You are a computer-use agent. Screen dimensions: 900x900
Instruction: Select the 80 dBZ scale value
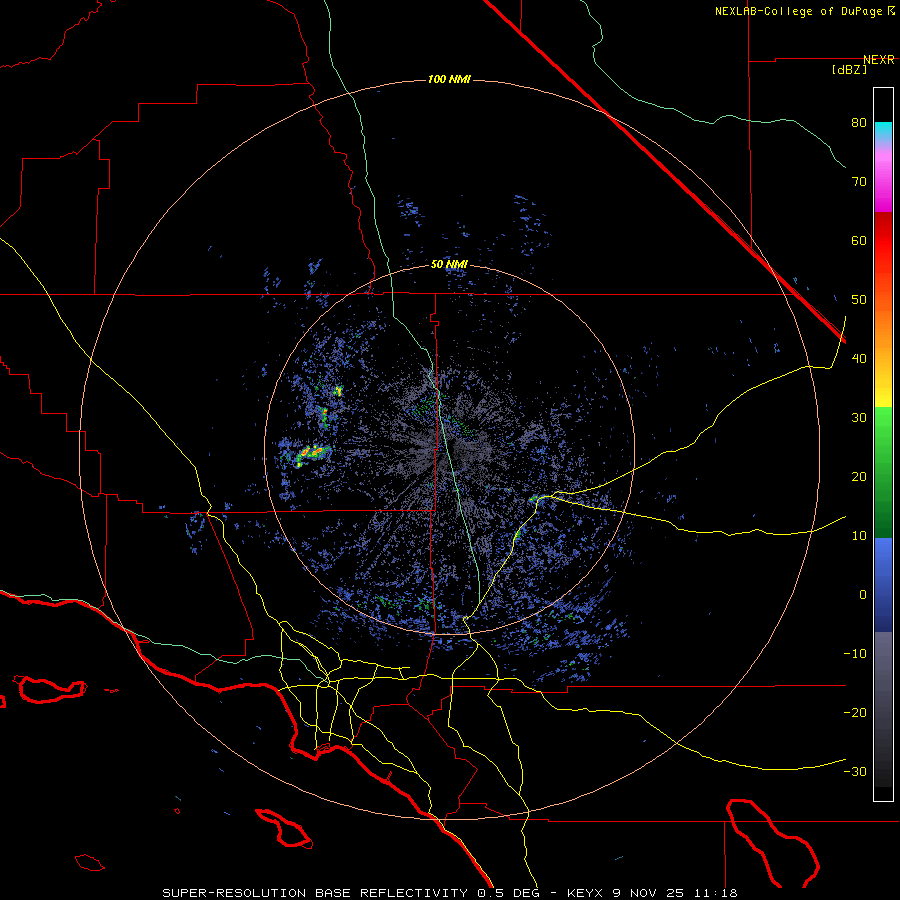click(x=859, y=123)
